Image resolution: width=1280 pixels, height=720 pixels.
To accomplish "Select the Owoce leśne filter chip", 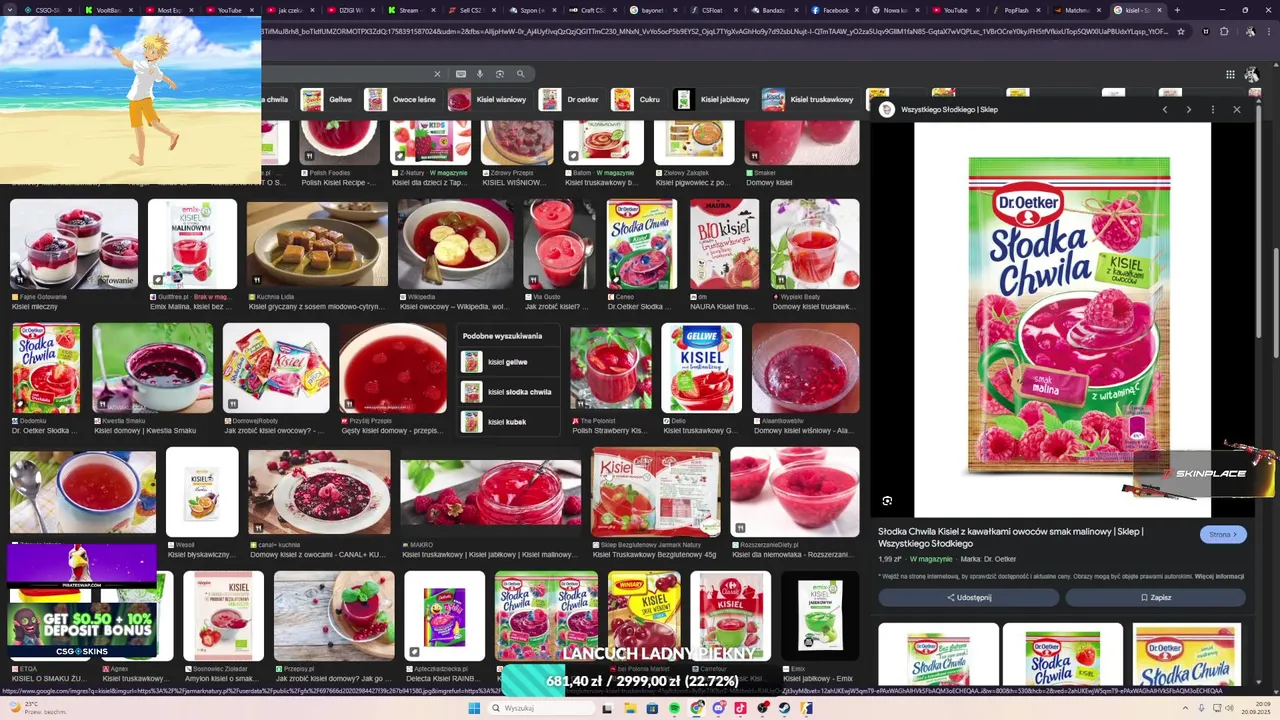I will (401, 100).
